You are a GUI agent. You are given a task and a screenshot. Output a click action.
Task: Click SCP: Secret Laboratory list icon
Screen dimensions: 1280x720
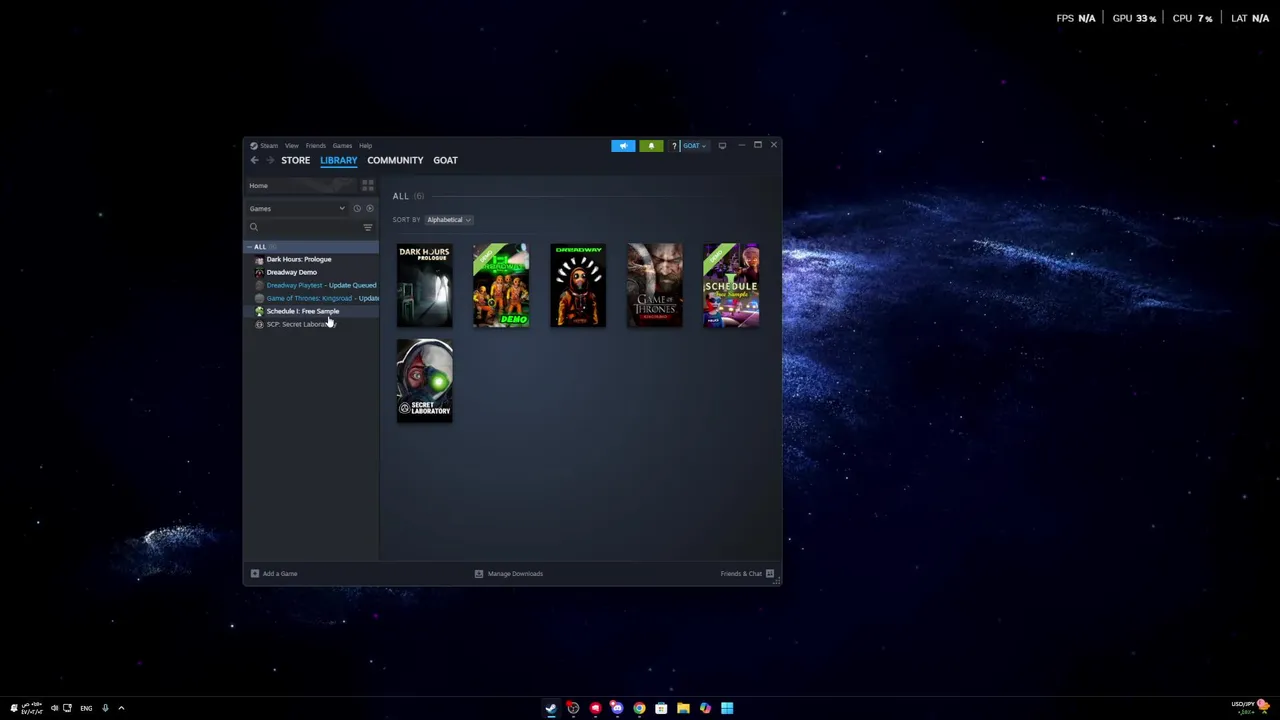(259, 324)
